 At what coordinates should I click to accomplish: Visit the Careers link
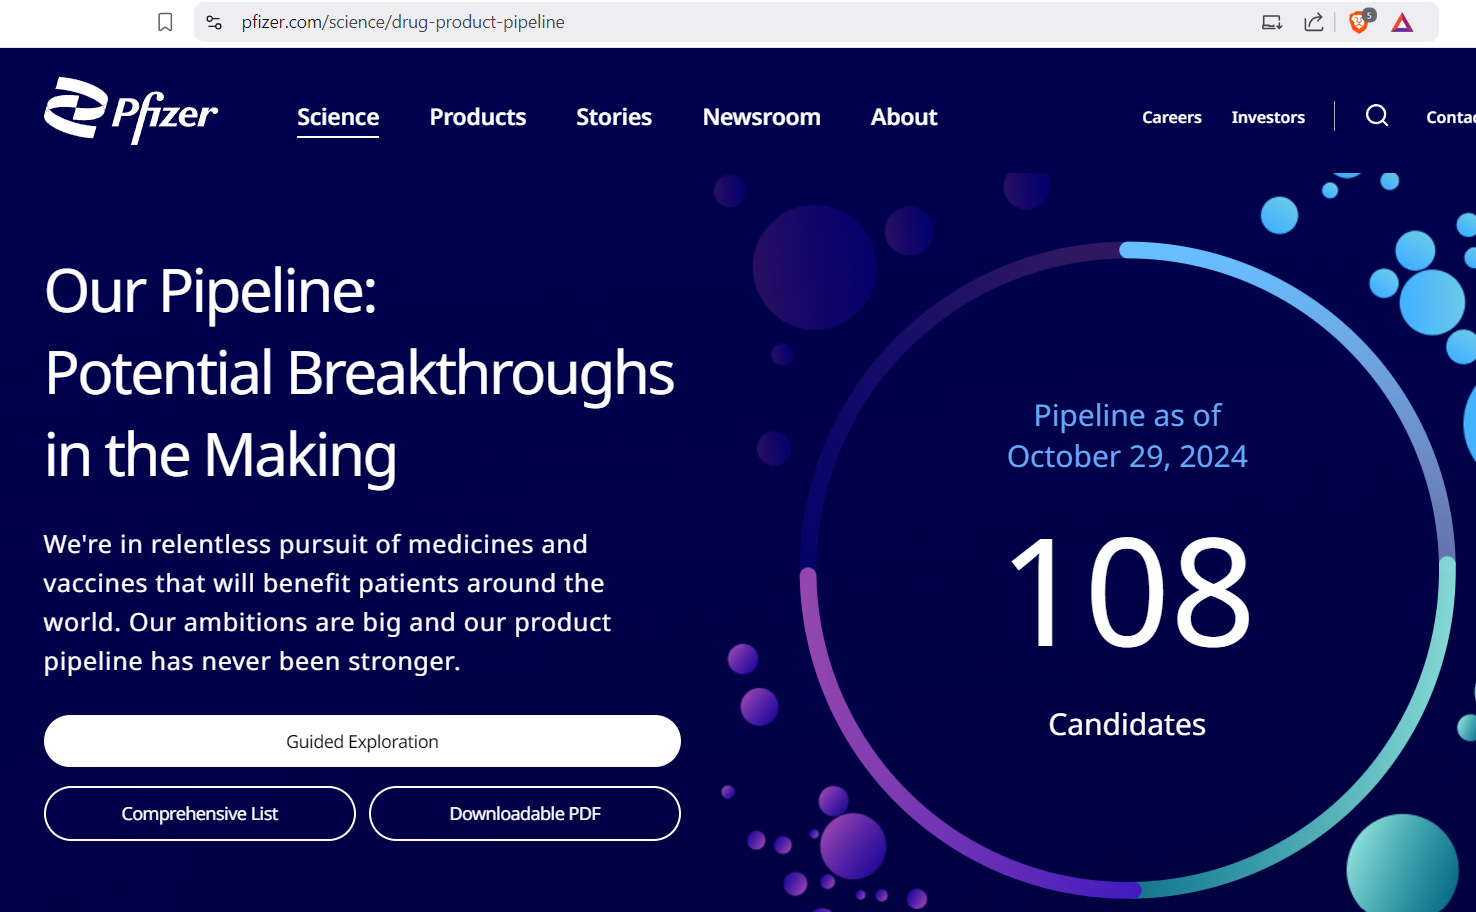pos(1172,117)
